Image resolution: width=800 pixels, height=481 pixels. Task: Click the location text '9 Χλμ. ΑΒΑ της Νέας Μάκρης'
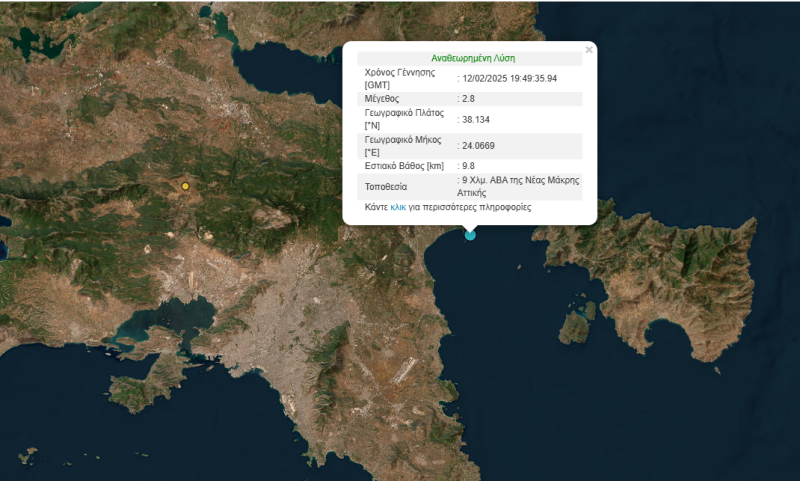520,180
